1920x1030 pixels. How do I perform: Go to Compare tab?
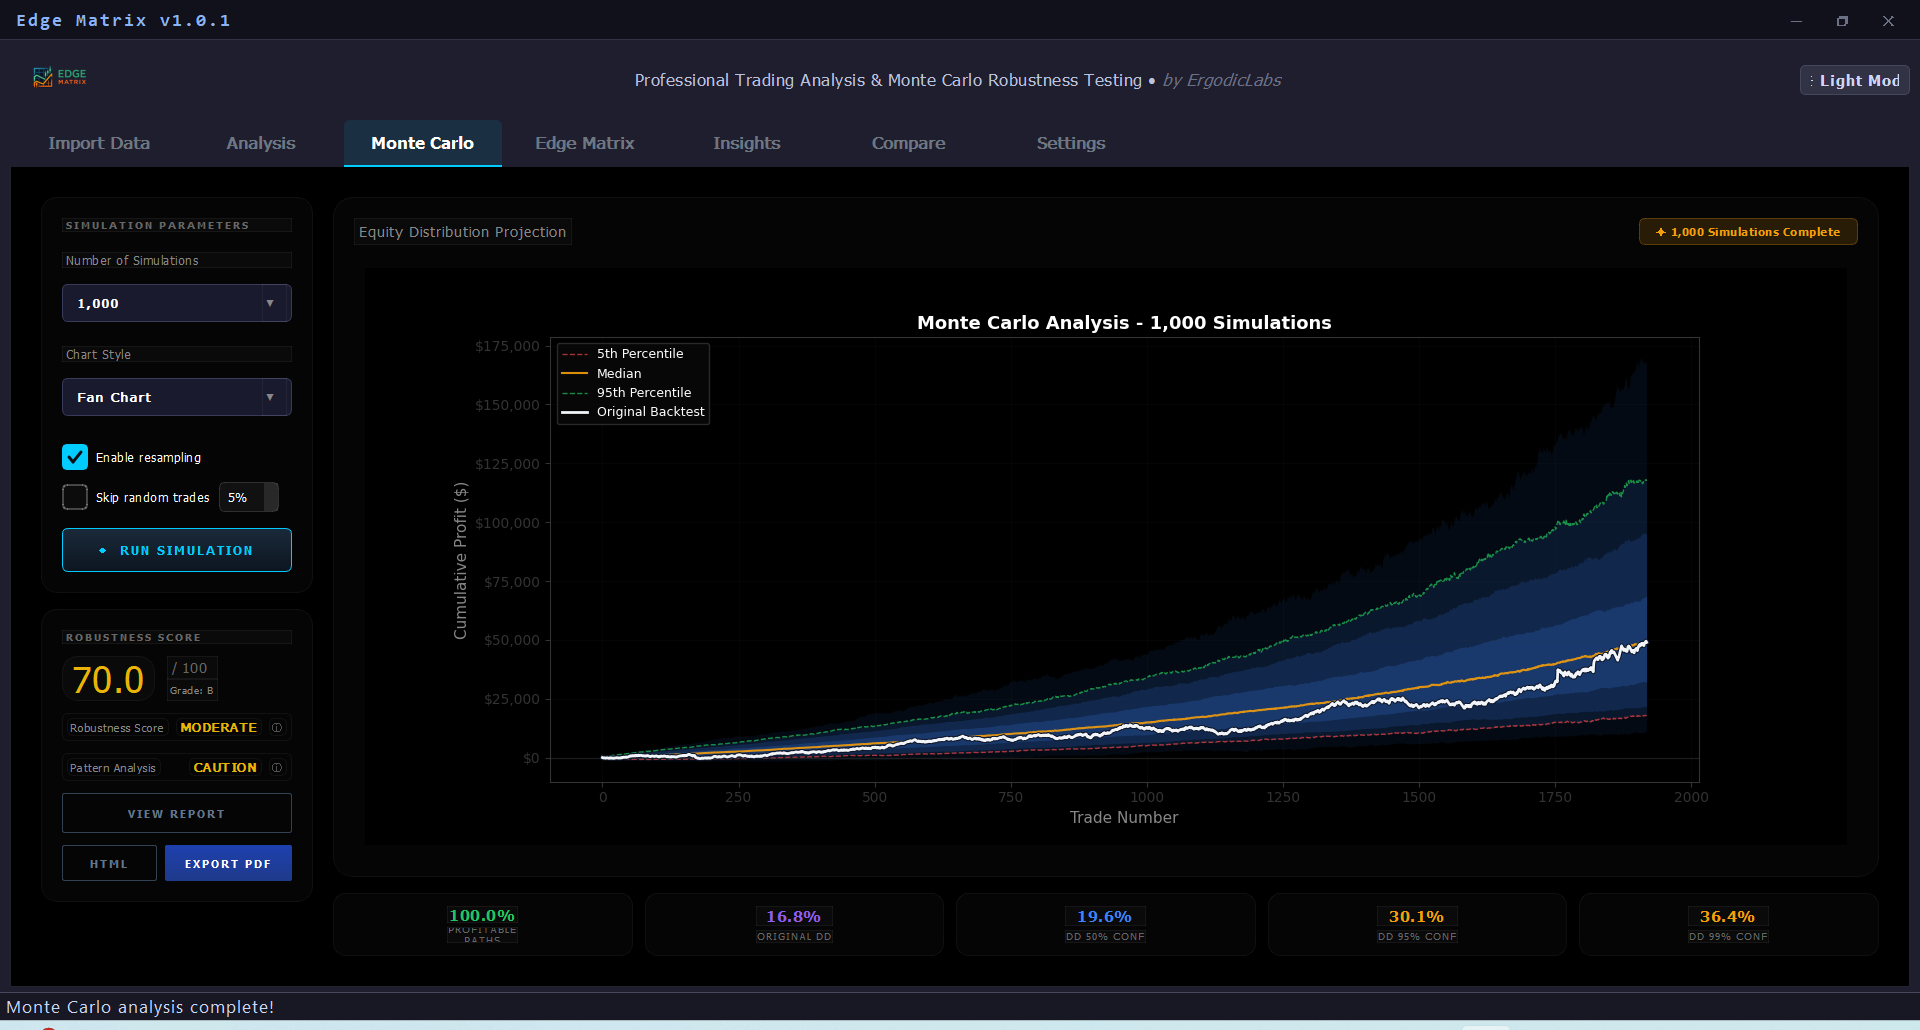tap(909, 143)
